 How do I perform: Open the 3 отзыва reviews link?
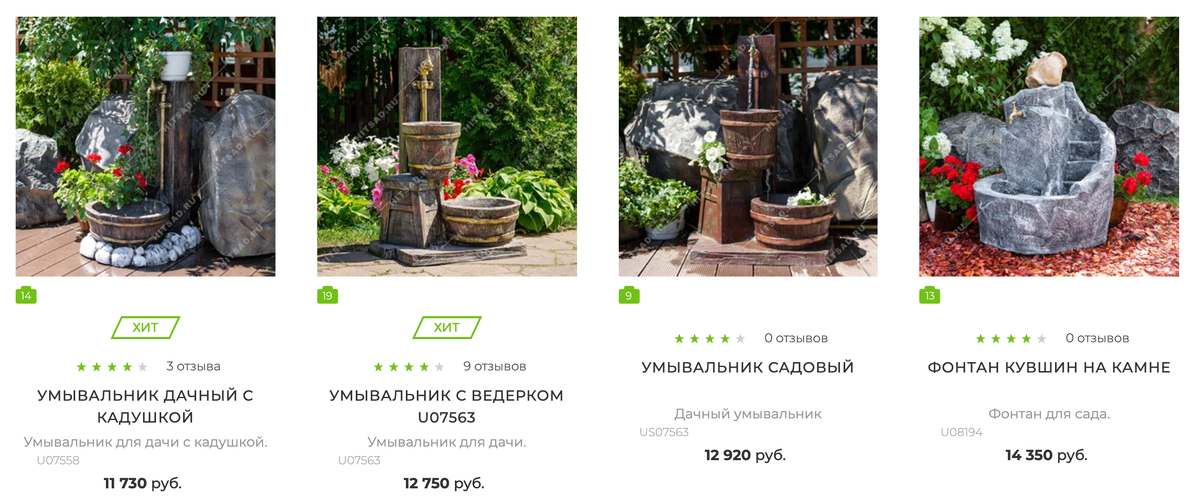point(193,366)
